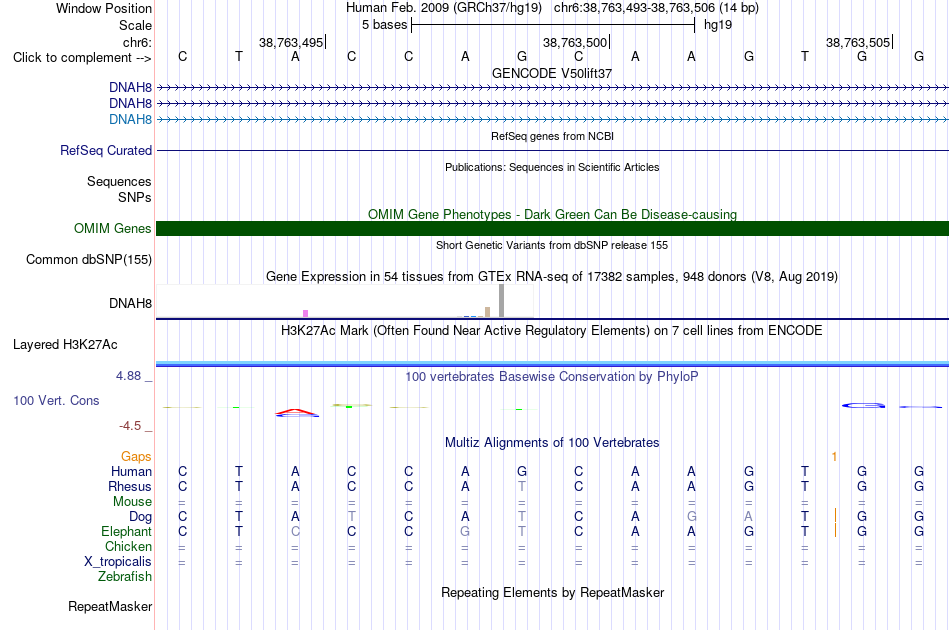Click the dark green OMIM Genes bar
Screen dimensions: 950x630
(x=552, y=228)
